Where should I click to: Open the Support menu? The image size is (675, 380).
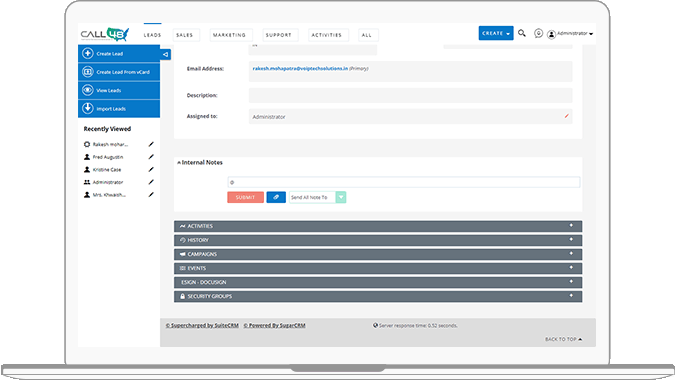279,35
